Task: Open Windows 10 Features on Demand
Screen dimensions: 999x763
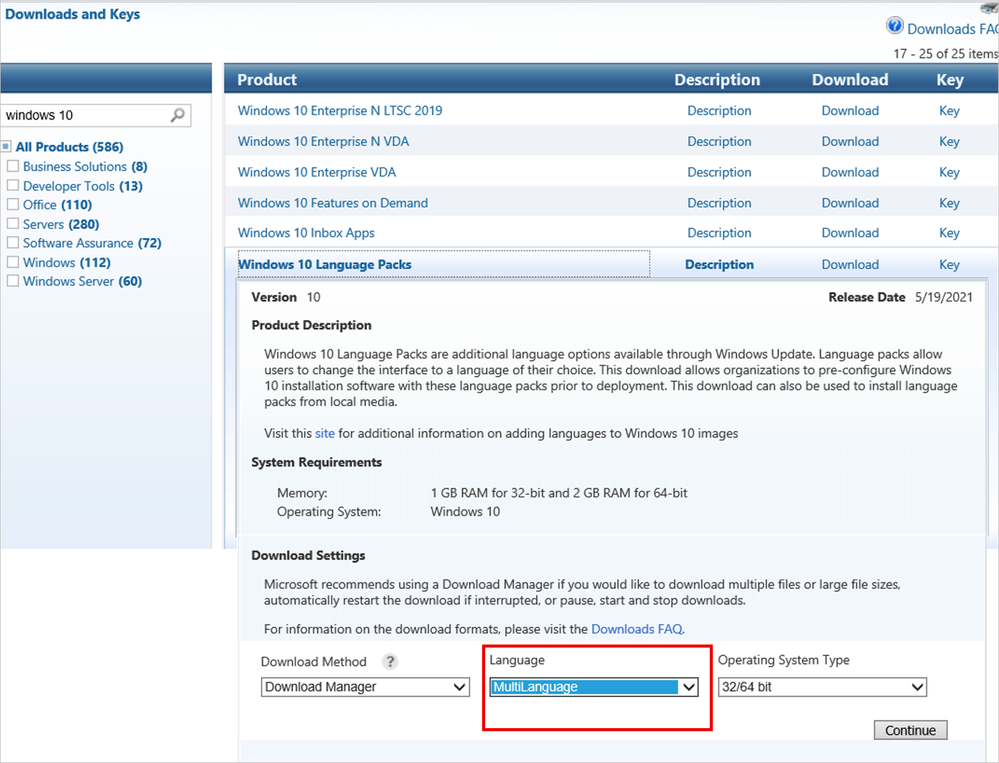Action: [x=333, y=203]
